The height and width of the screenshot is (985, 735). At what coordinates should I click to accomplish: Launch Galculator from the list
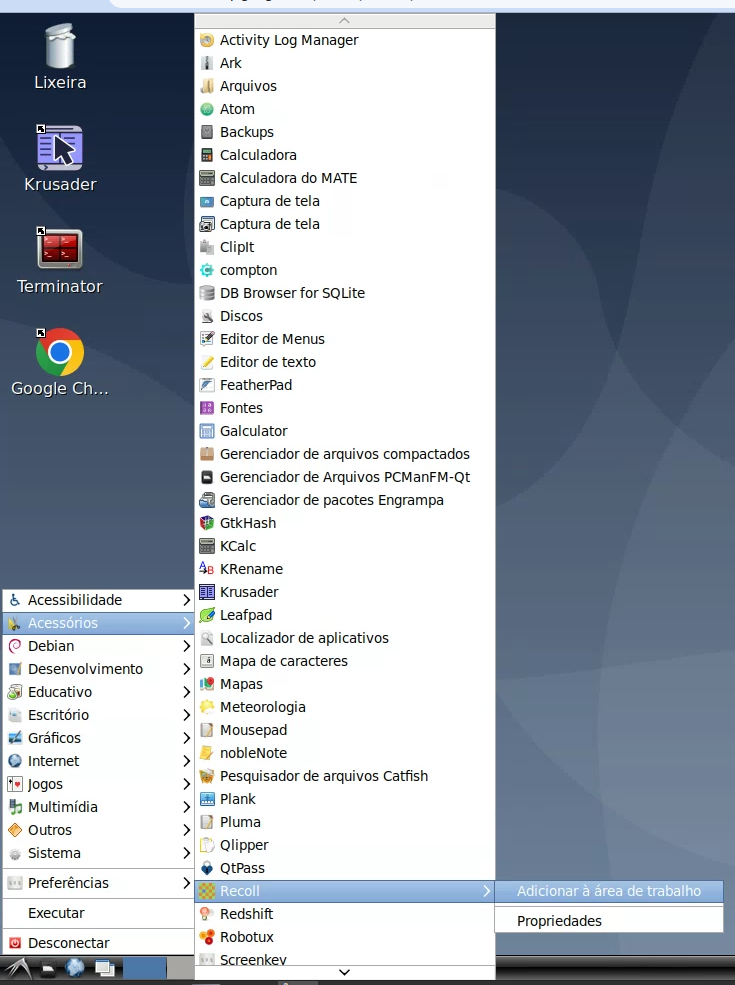345,431
